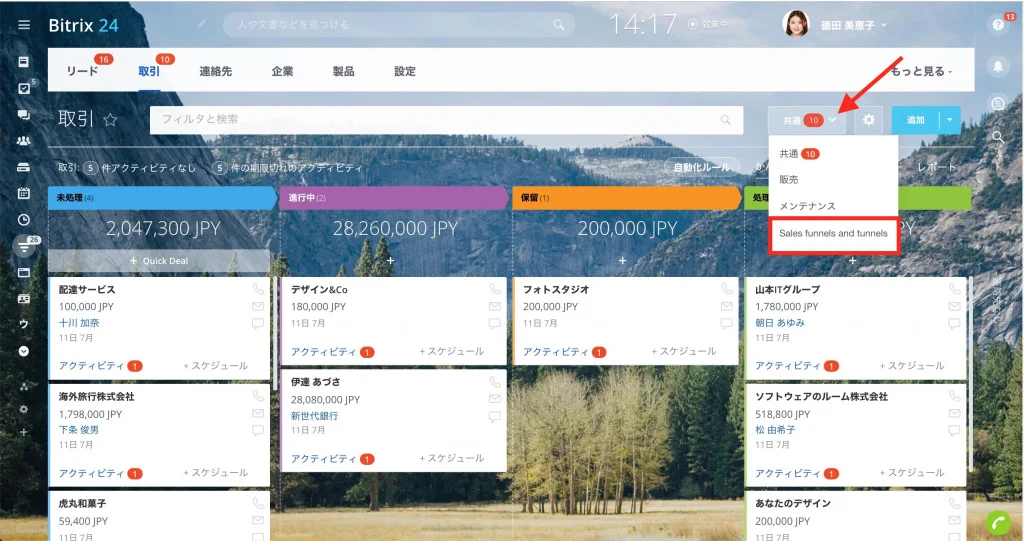
Task: Open 下条 俊男 contact link
Action: pyautogui.click(x=79, y=430)
